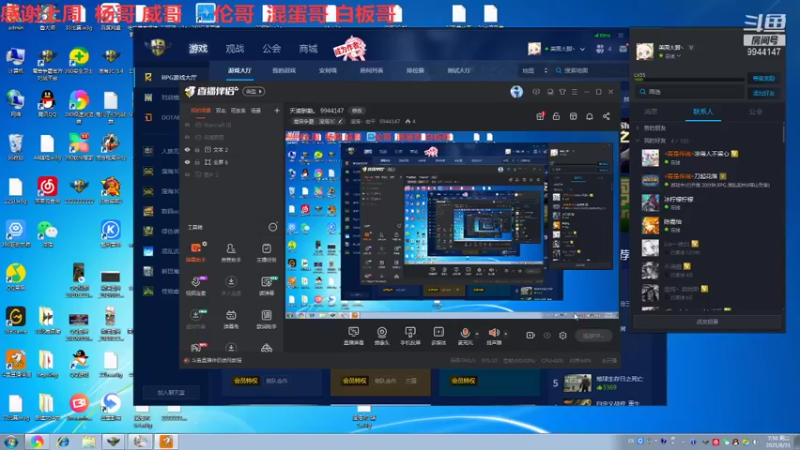Click the friends list vertical scrollbar
The width and height of the screenshot is (800, 450).
coord(784,134)
